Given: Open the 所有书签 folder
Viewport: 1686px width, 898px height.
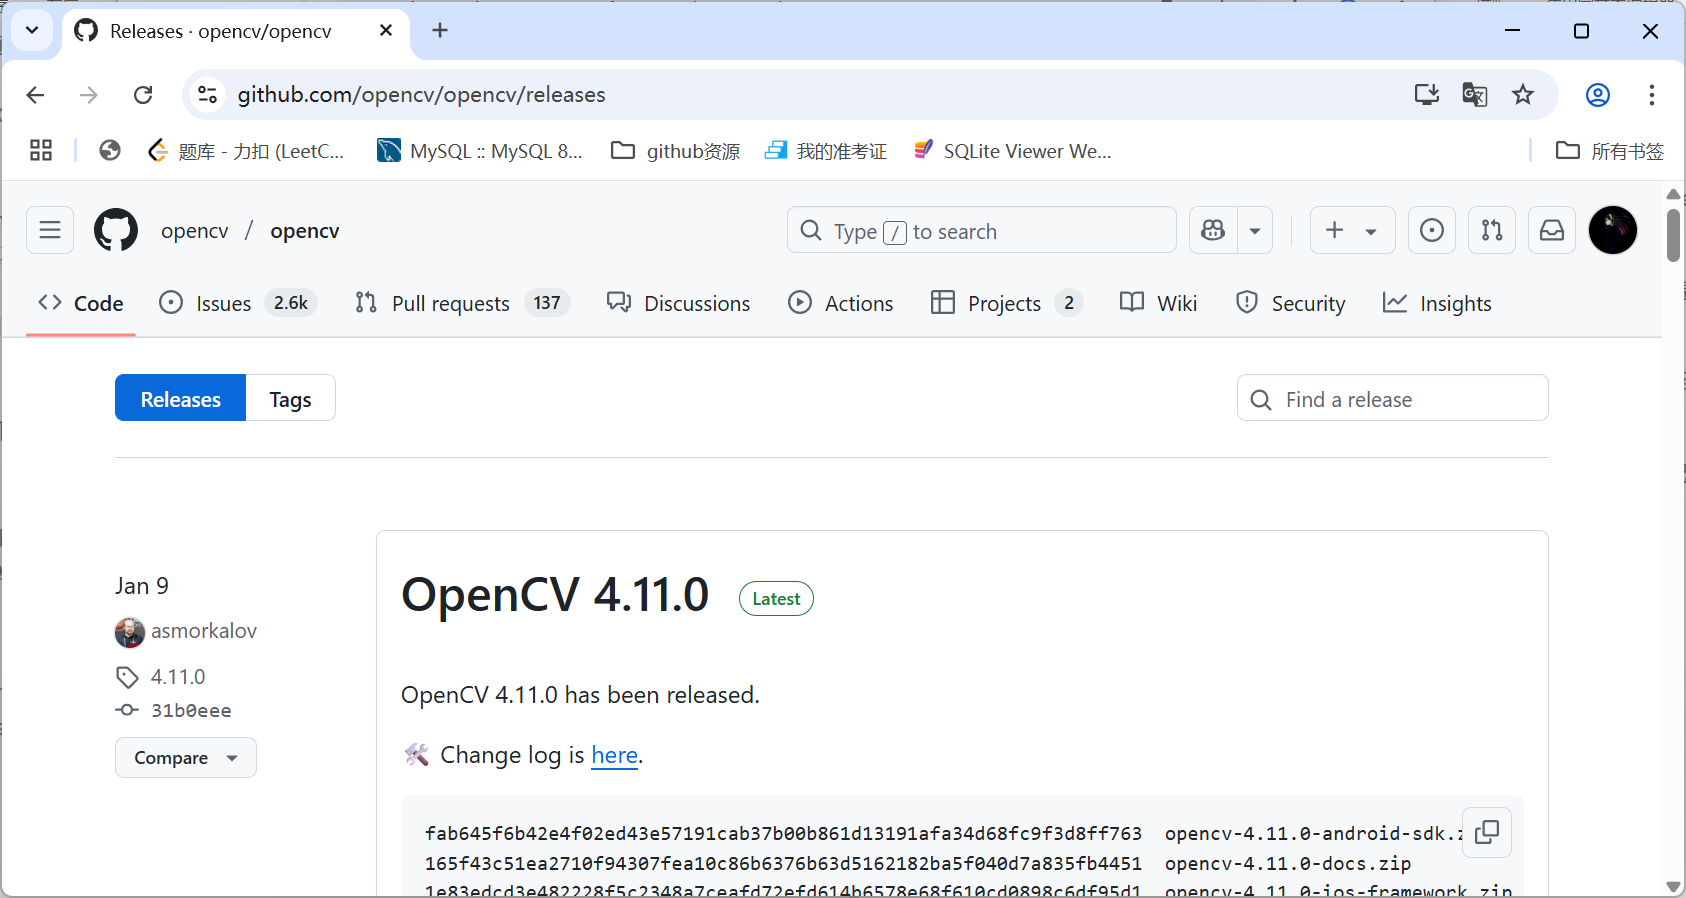Looking at the screenshot, I should (x=1610, y=151).
